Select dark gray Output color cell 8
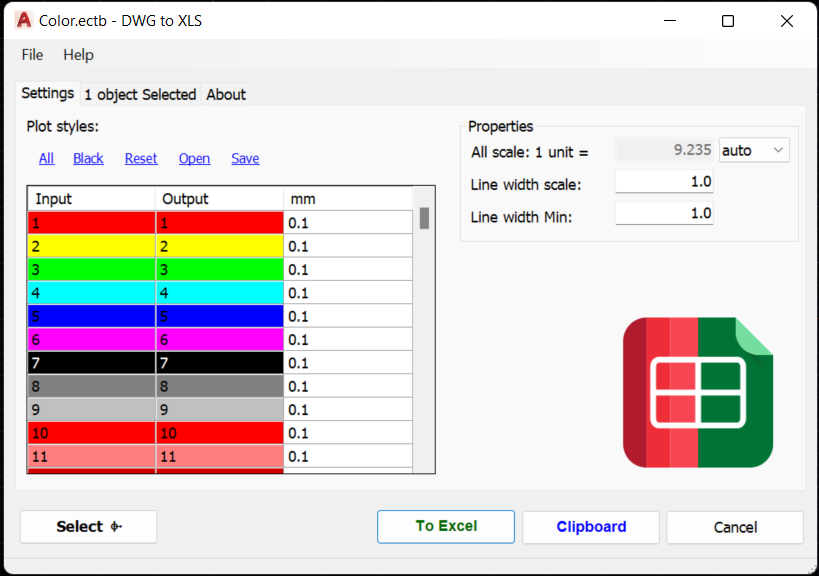The height and width of the screenshot is (576, 819). [220, 386]
